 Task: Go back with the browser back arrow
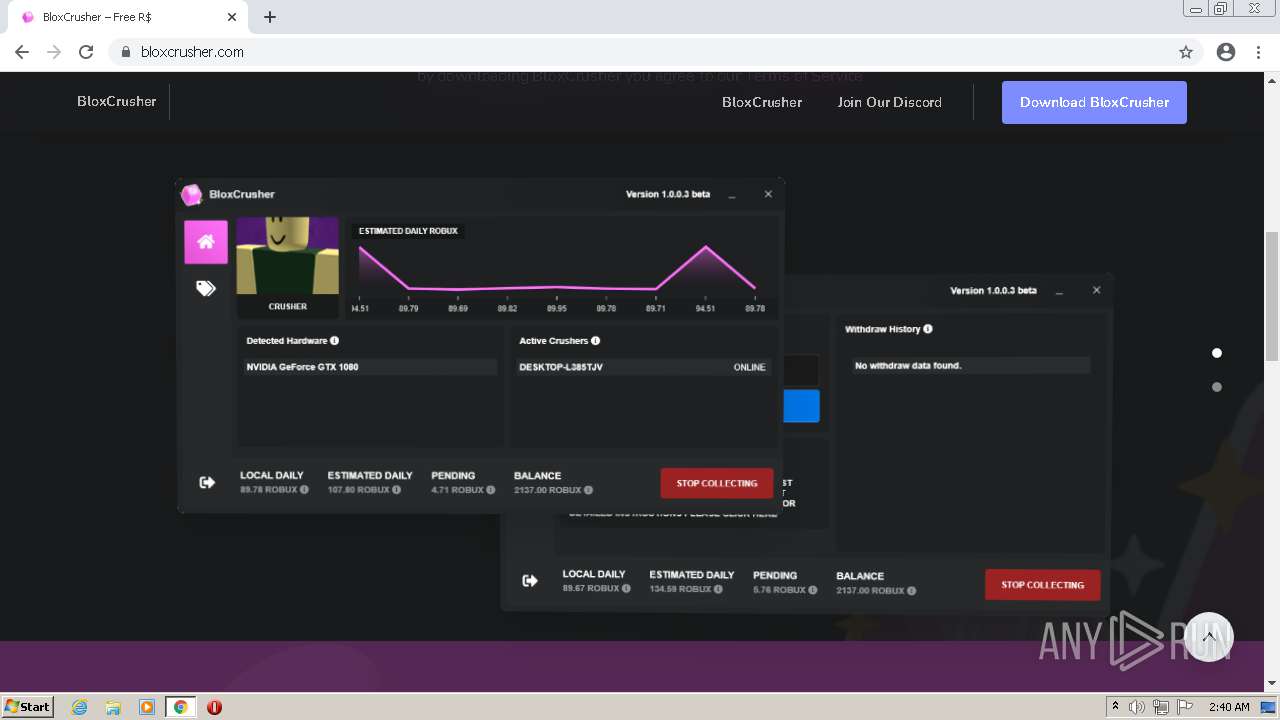(22, 52)
